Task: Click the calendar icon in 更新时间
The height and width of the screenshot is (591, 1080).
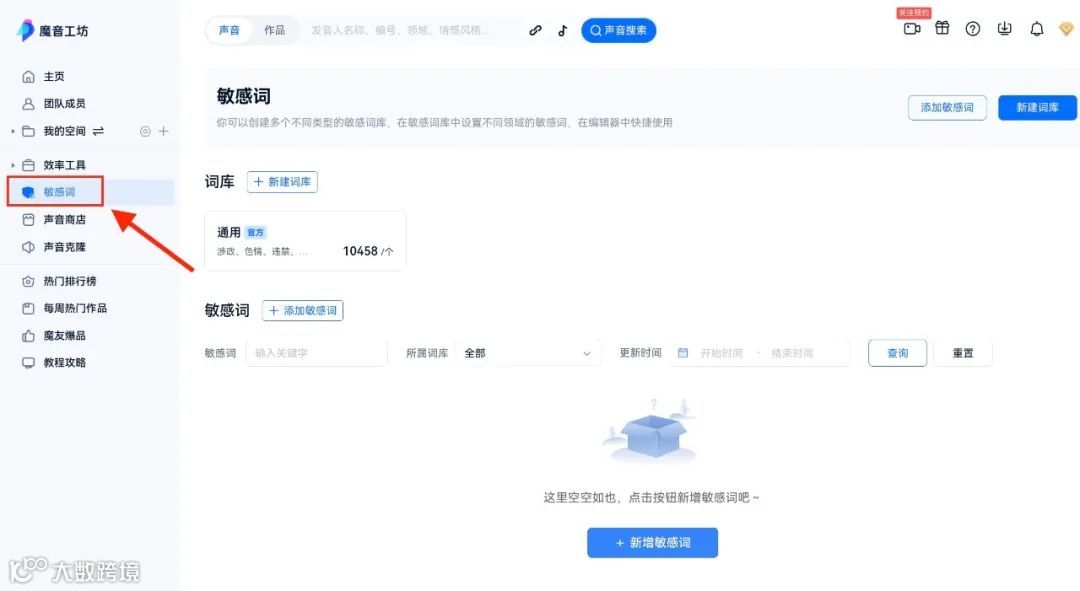Action: tap(683, 353)
